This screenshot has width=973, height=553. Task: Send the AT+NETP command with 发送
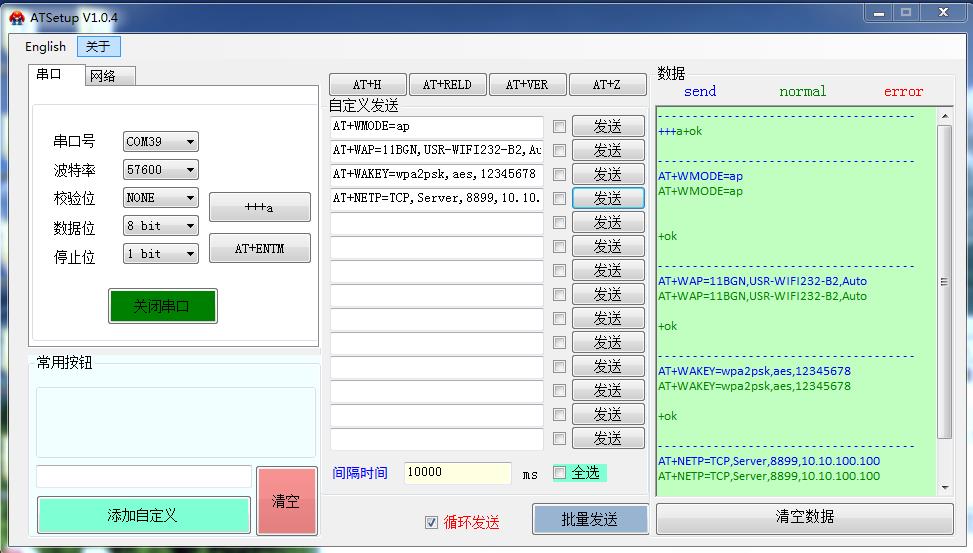coord(608,198)
